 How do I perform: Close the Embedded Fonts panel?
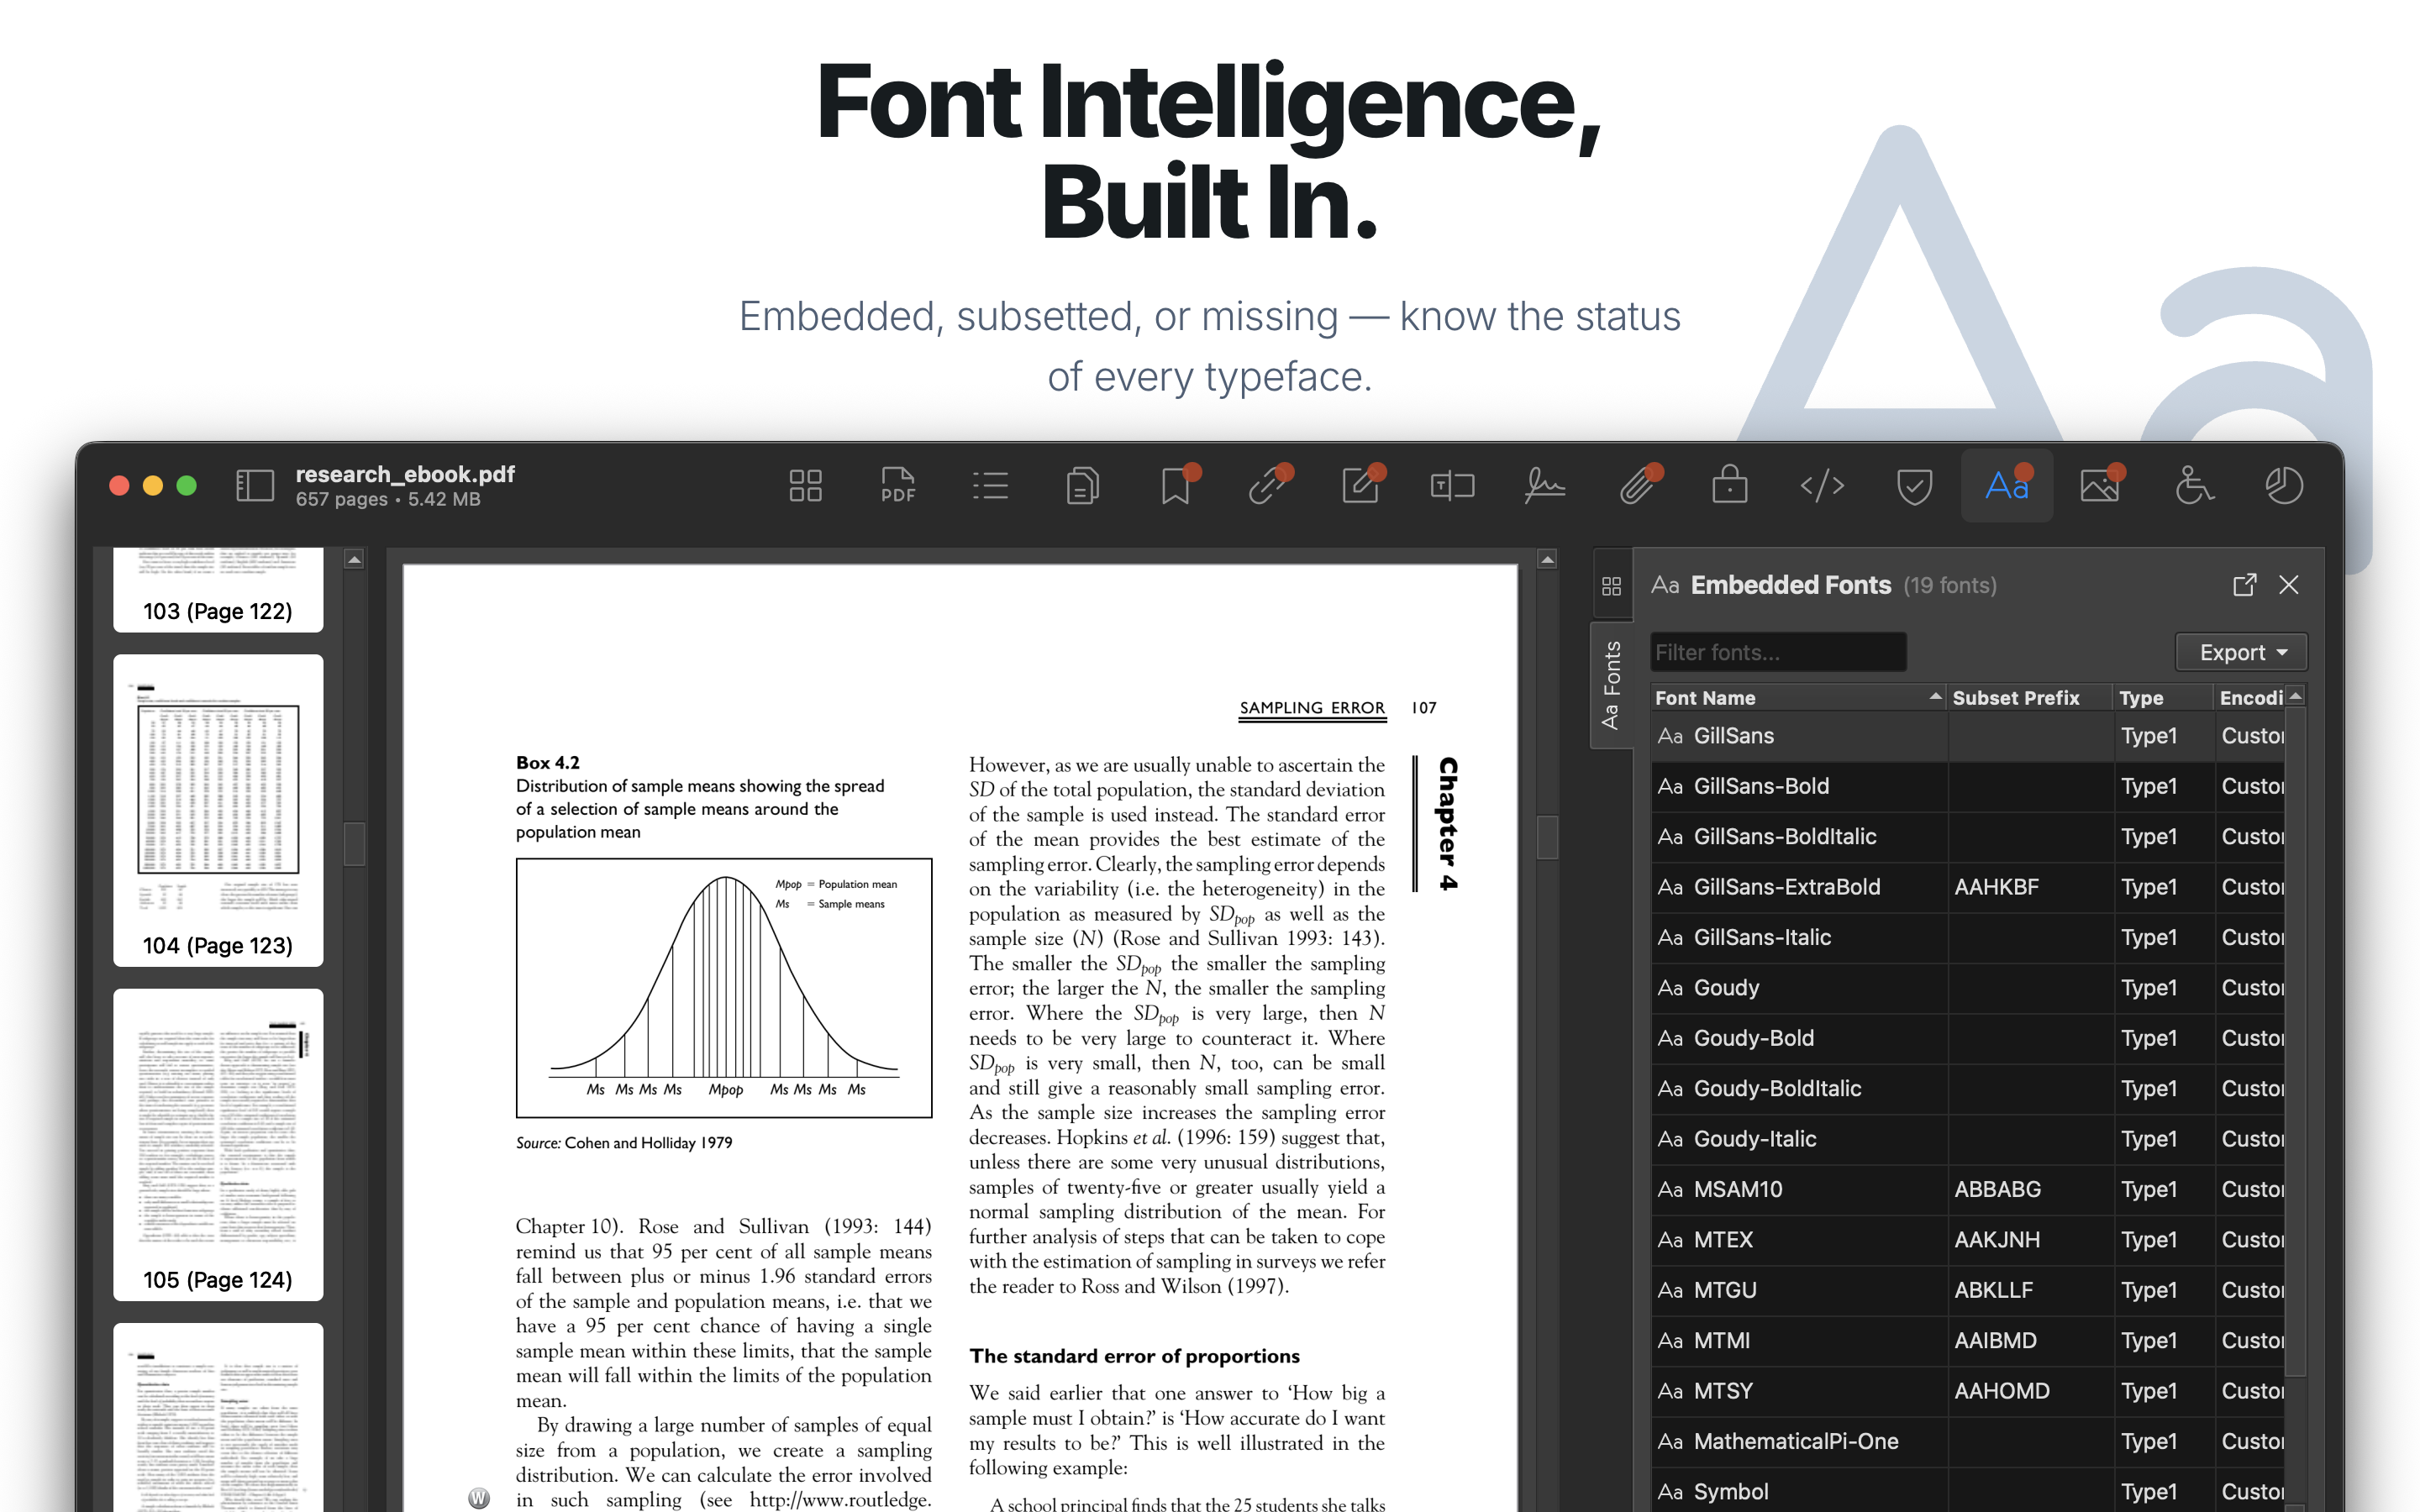coord(2288,585)
